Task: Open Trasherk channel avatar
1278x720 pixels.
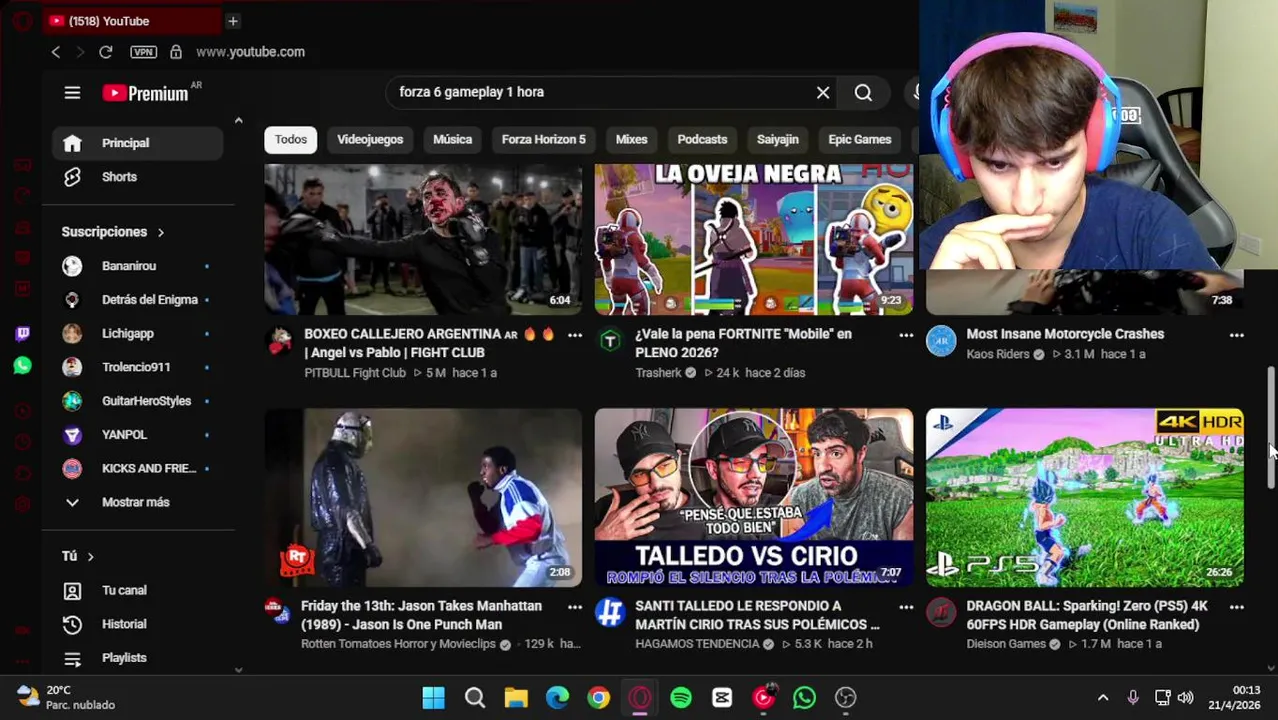Action: point(610,341)
